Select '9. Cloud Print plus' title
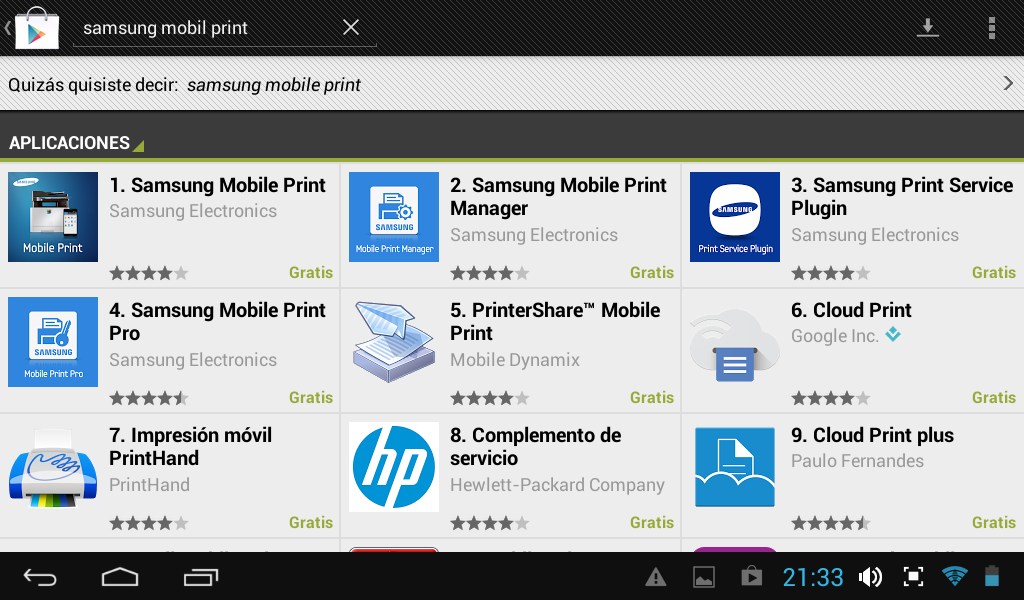Image resolution: width=1024 pixels, height=600 pixels. coord(872,435)
